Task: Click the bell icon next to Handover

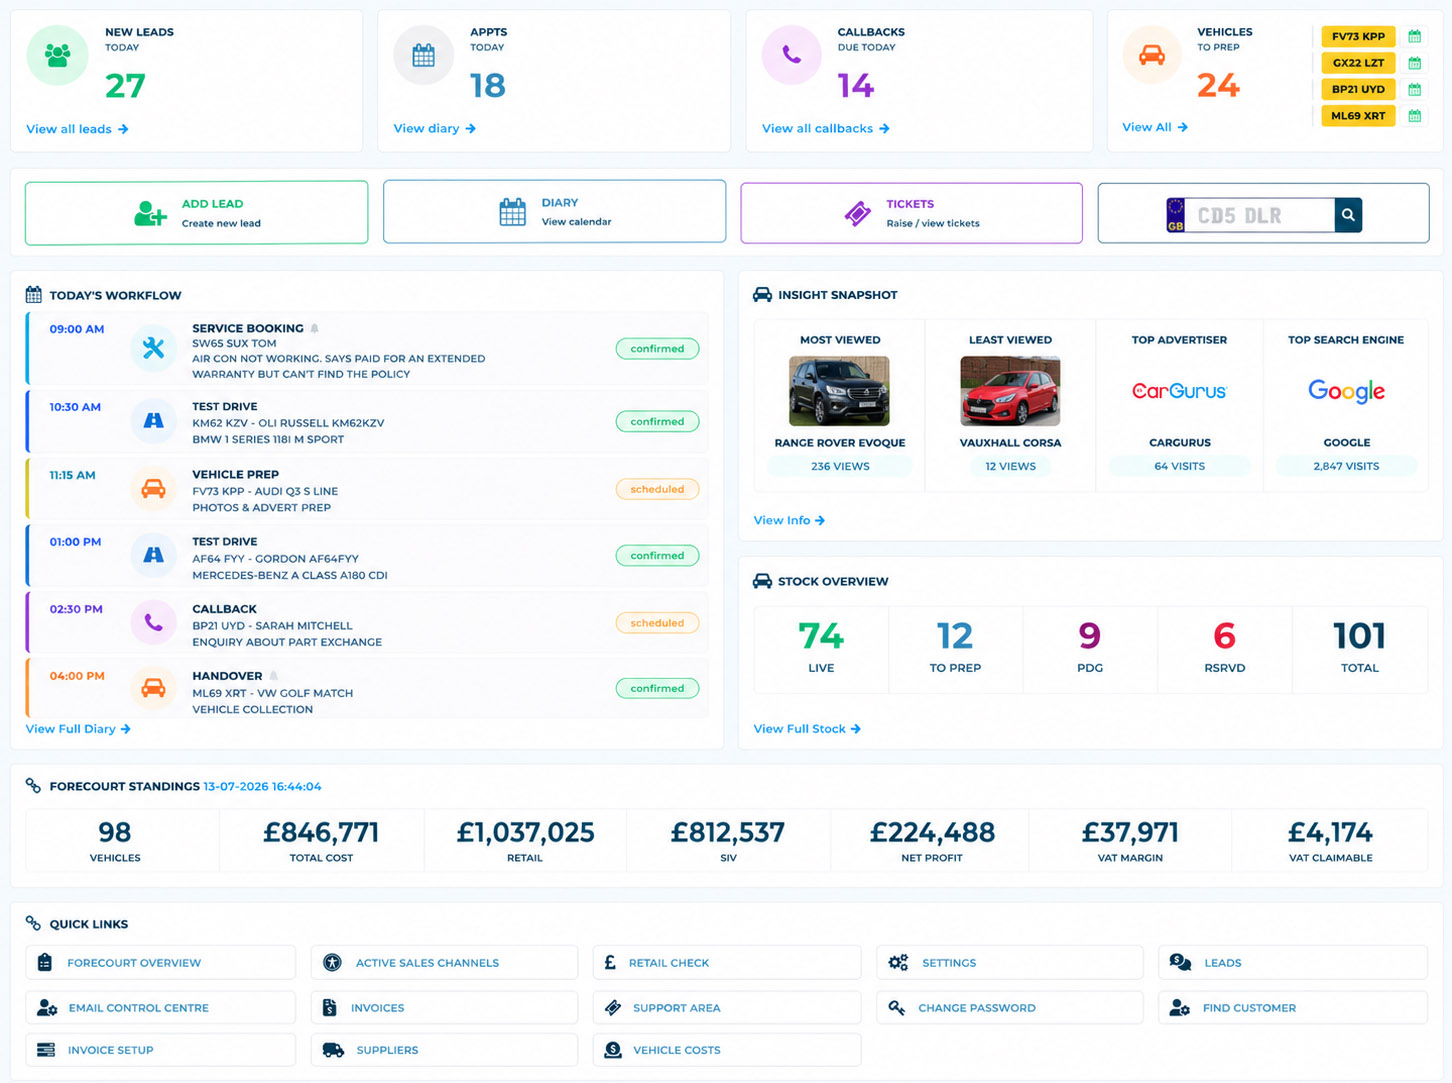Action: click(273, 676)
